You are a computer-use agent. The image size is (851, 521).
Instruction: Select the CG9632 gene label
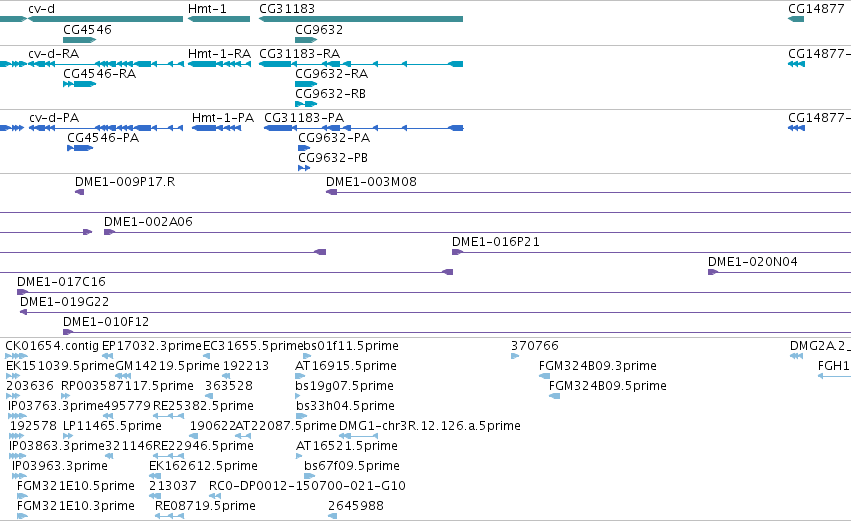pos(319,30)
